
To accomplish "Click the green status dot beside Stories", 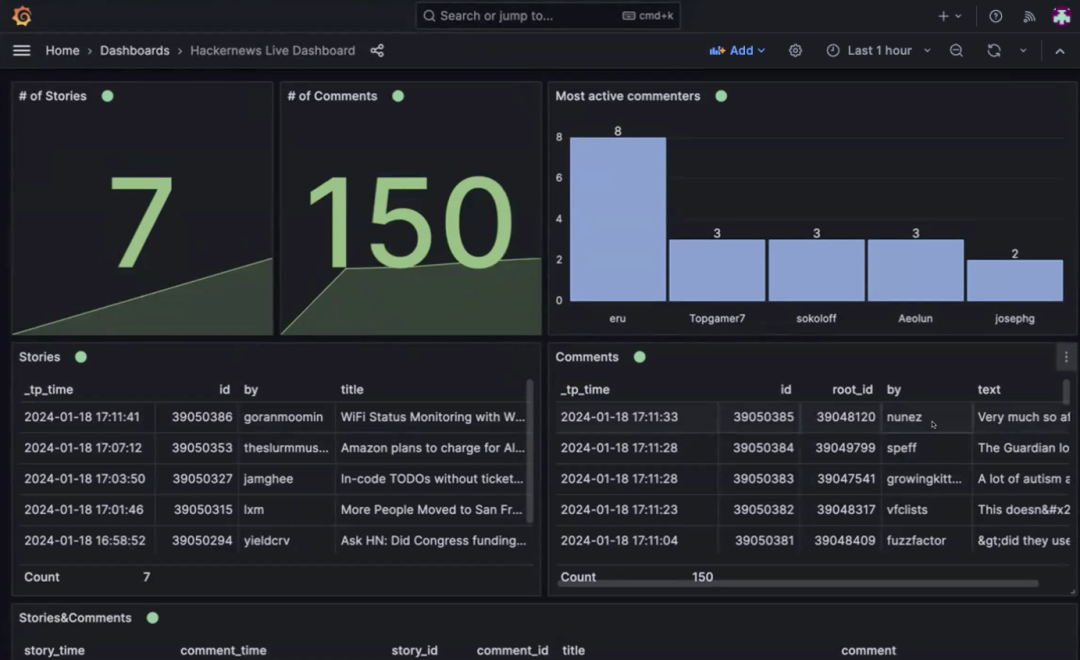I will [81, 357].
